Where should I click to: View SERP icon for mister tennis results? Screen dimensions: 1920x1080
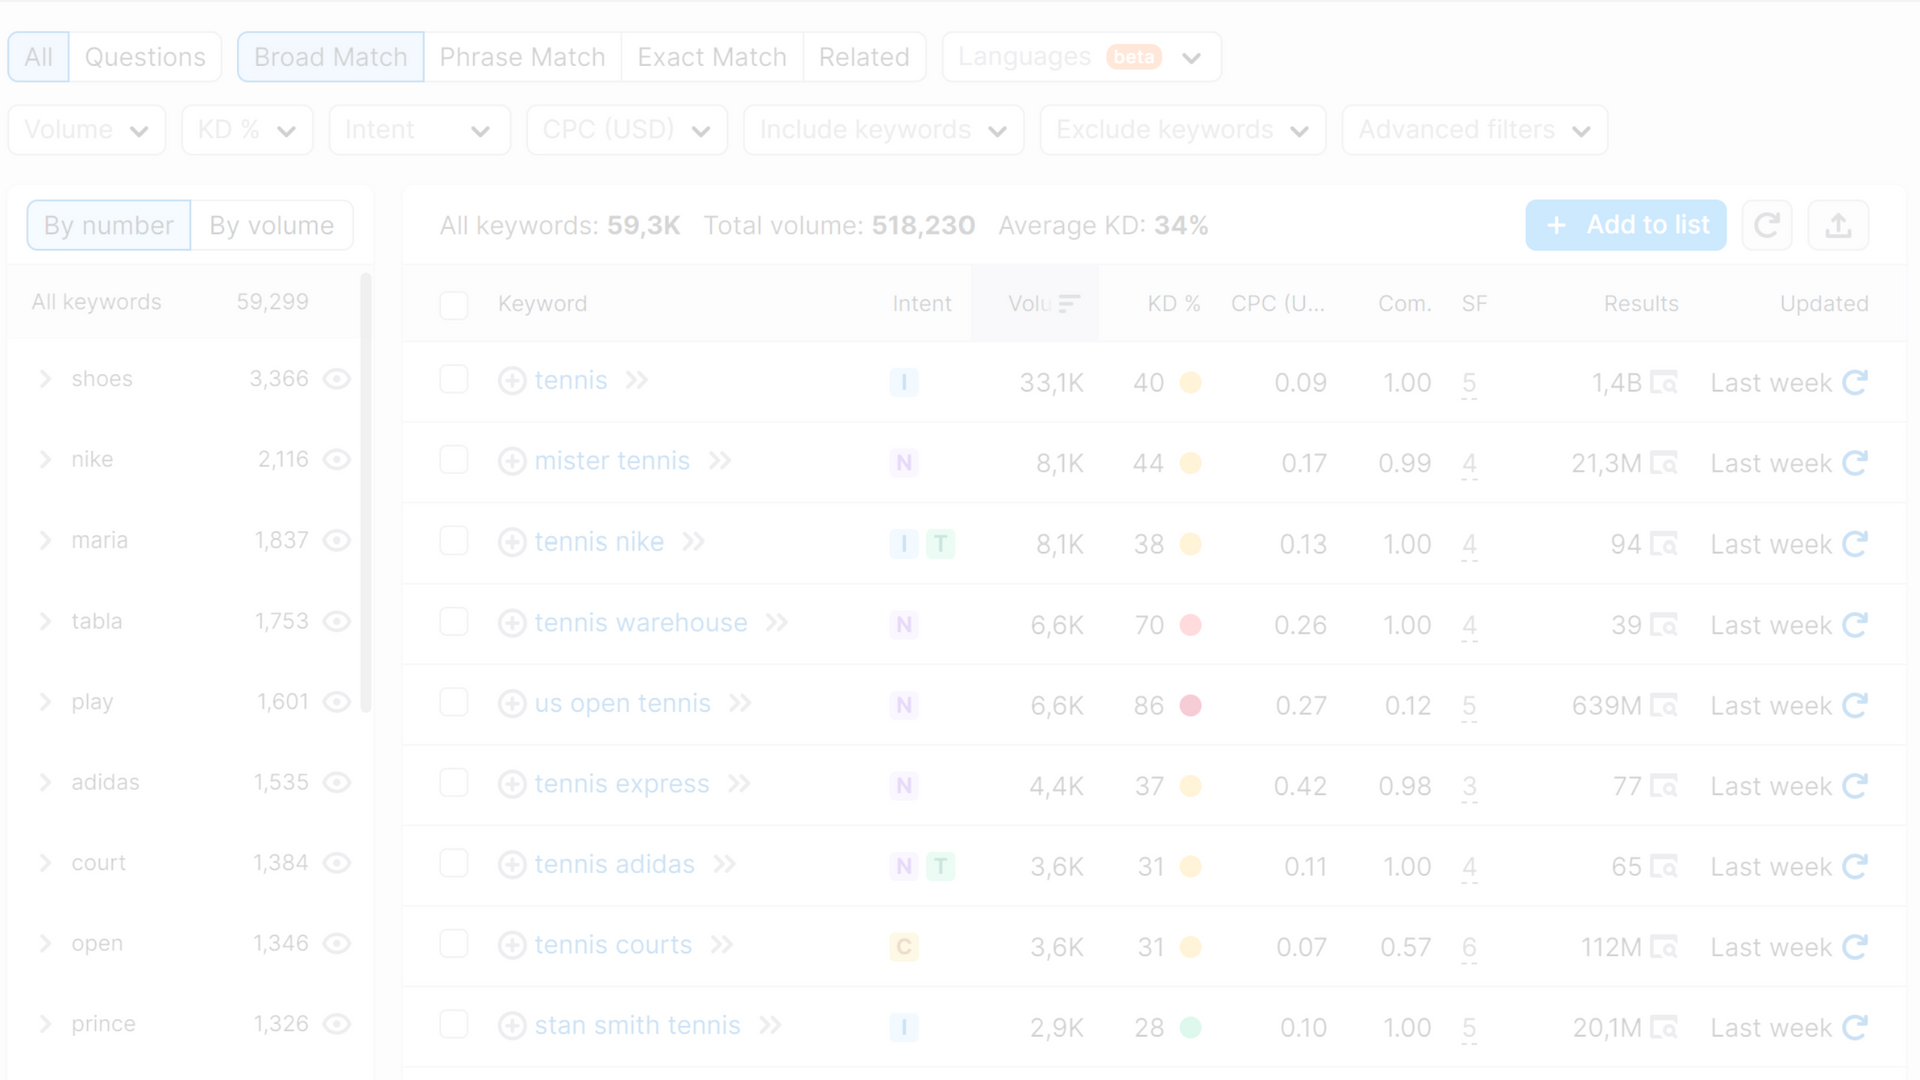(x=1664, y=464)
